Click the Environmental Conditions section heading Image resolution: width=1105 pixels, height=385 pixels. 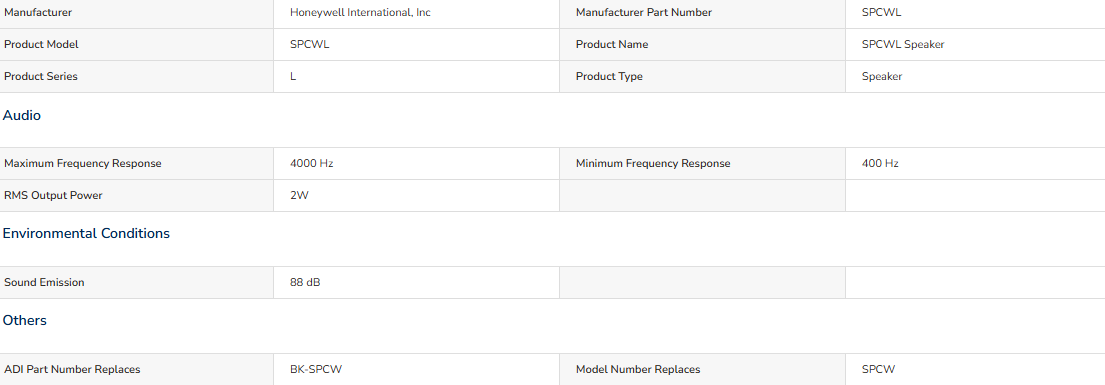(86, 233)
